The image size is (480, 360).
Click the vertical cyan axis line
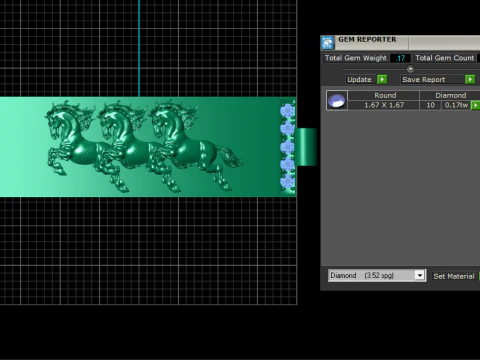[x=139, y=48]
